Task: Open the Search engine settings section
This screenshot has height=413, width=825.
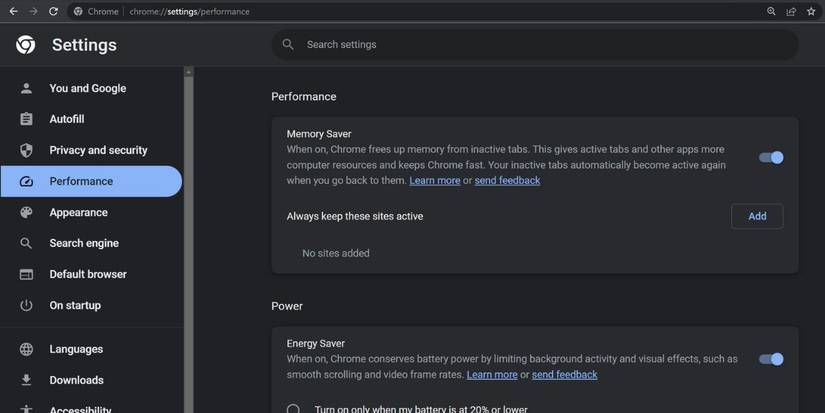Action: [84, 243]
